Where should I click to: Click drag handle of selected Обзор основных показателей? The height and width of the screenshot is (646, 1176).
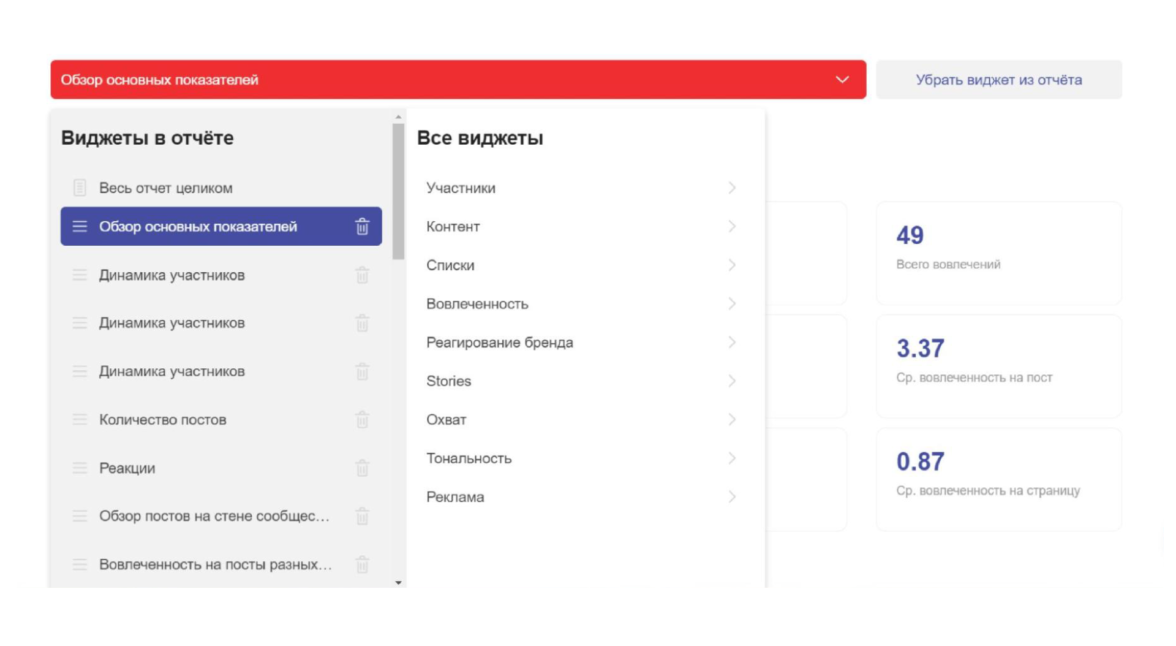coord(80,227)
